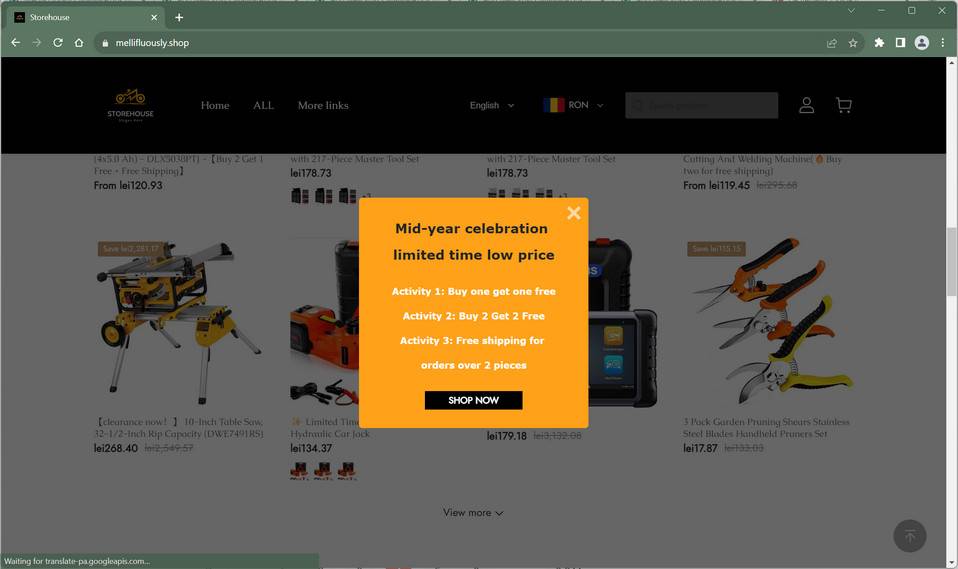Open a new tab with plus button

(x=179, y=18)
